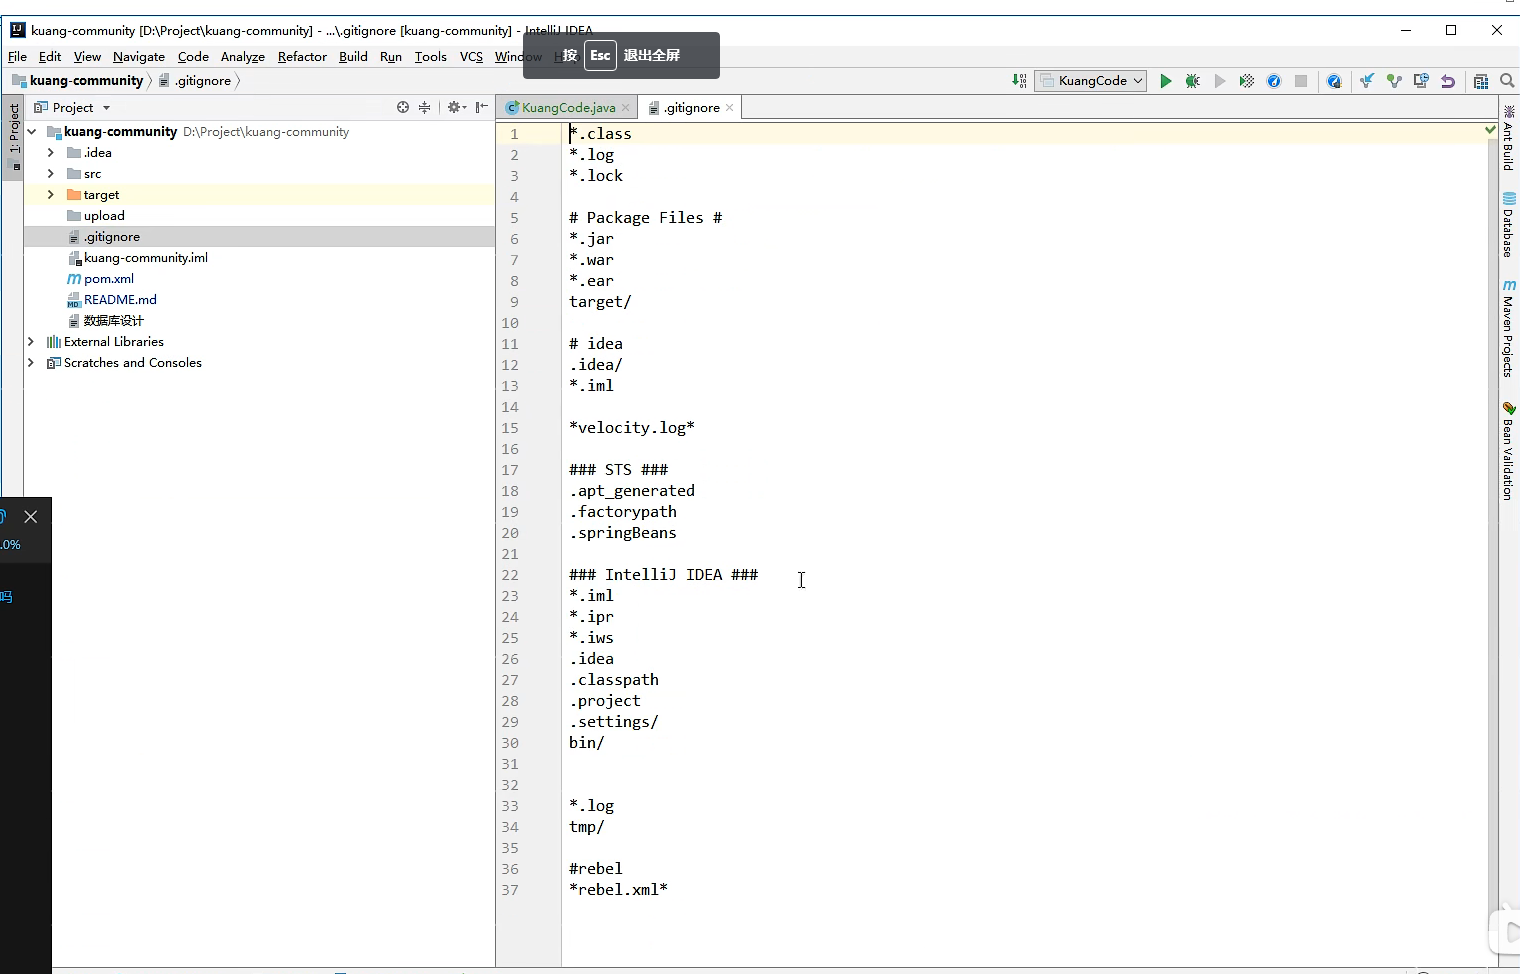Hide the Project tool window
1520x974 pixels.
[482, 107]
